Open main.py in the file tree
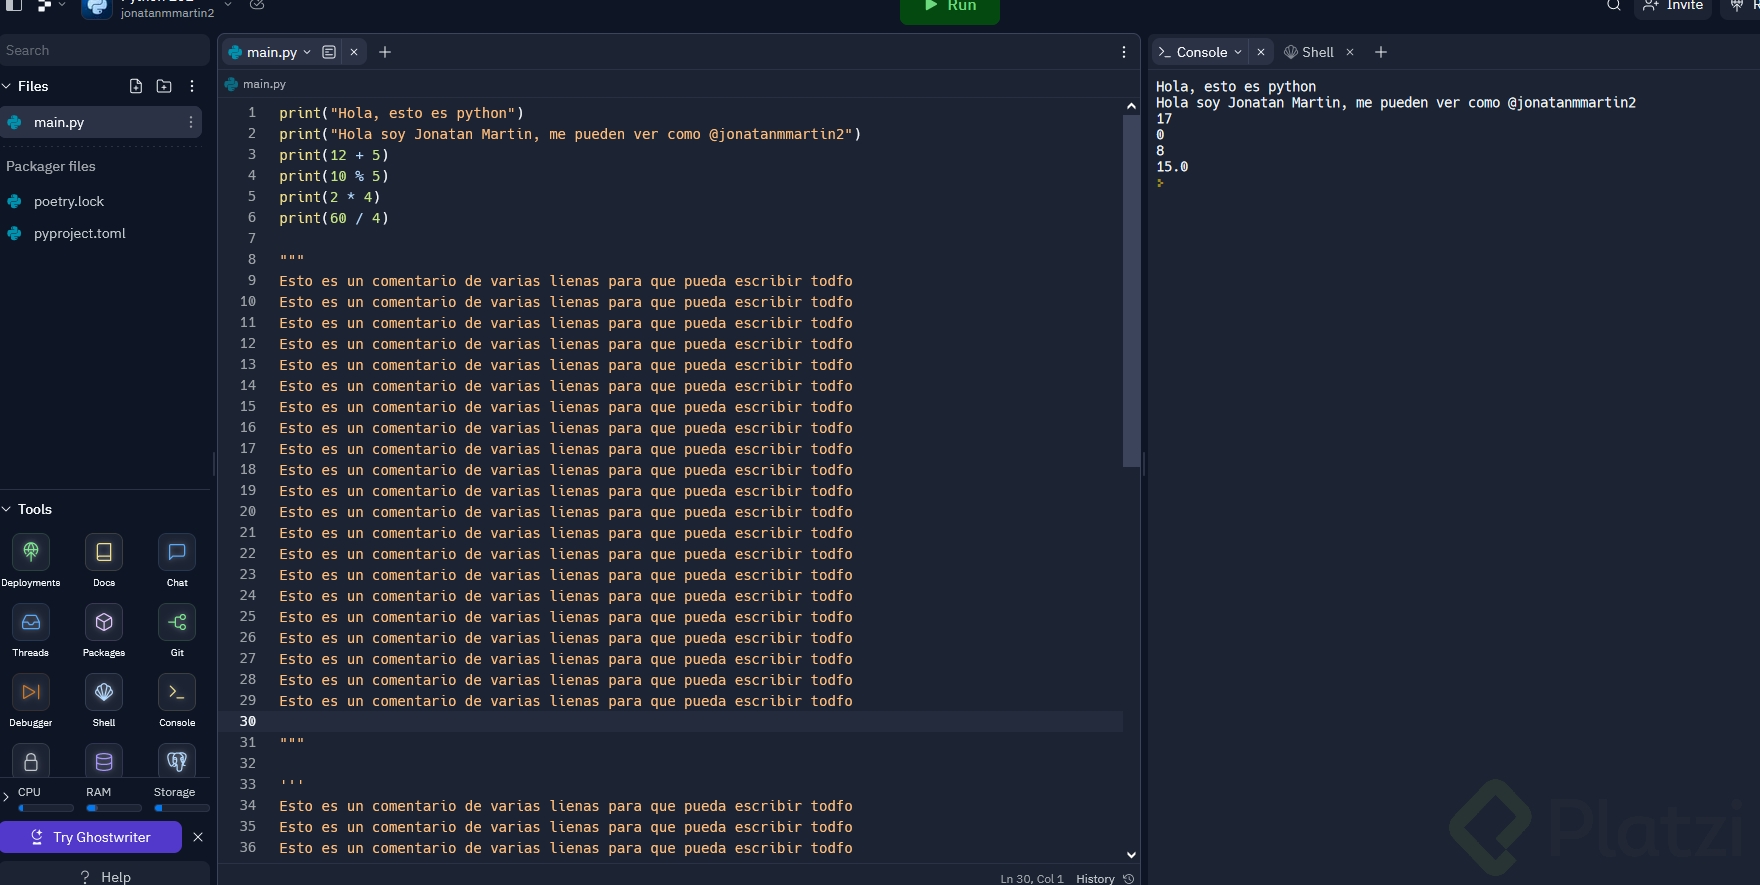 (x=101, y=122)
